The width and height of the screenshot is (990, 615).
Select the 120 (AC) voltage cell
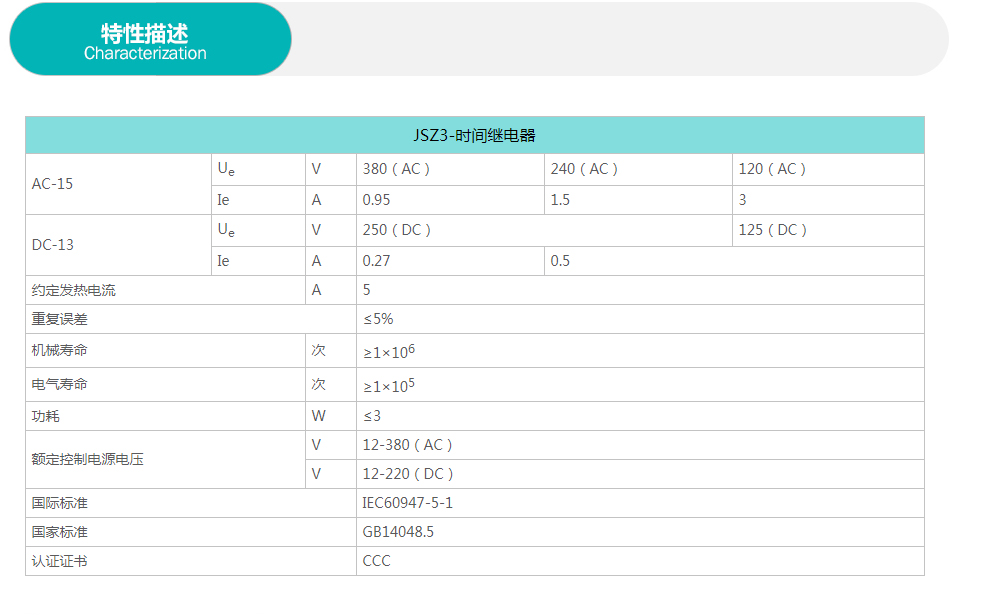772,169
